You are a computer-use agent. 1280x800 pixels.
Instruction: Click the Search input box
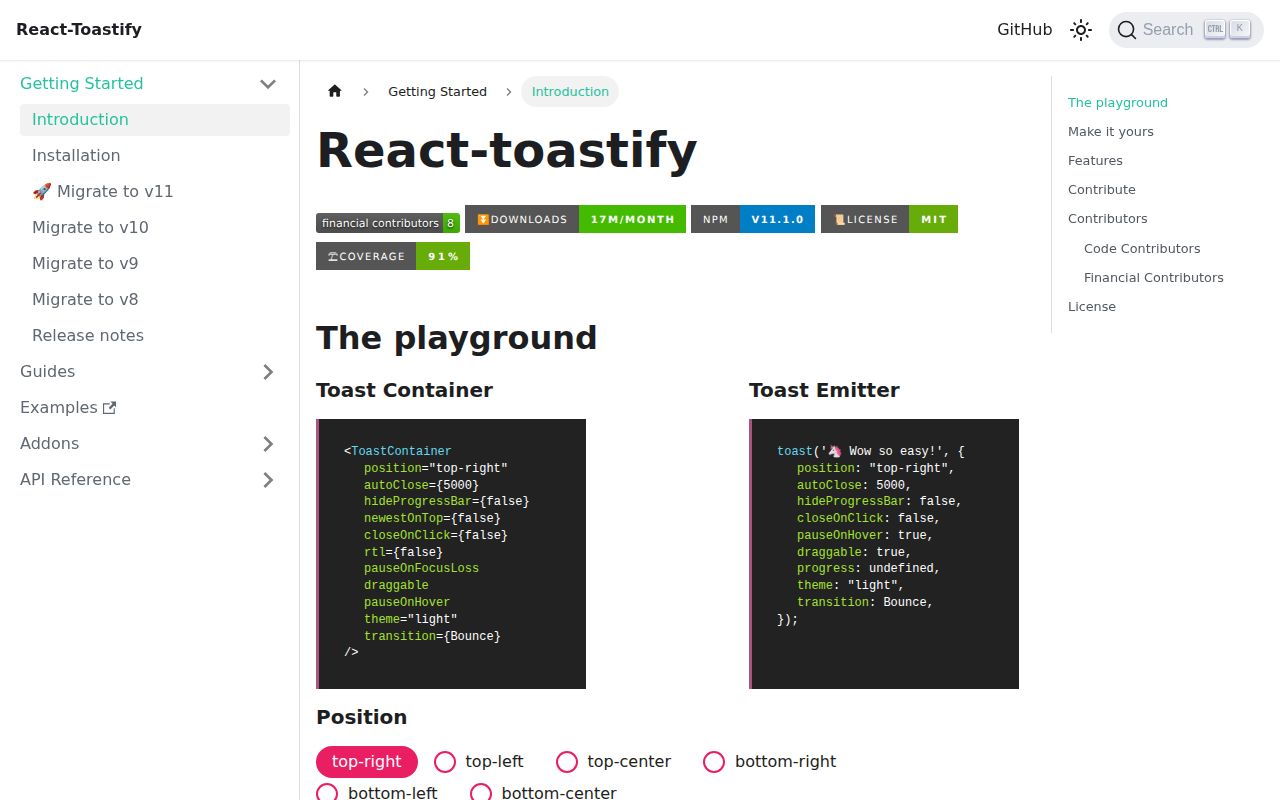[x=1186, y=30]
